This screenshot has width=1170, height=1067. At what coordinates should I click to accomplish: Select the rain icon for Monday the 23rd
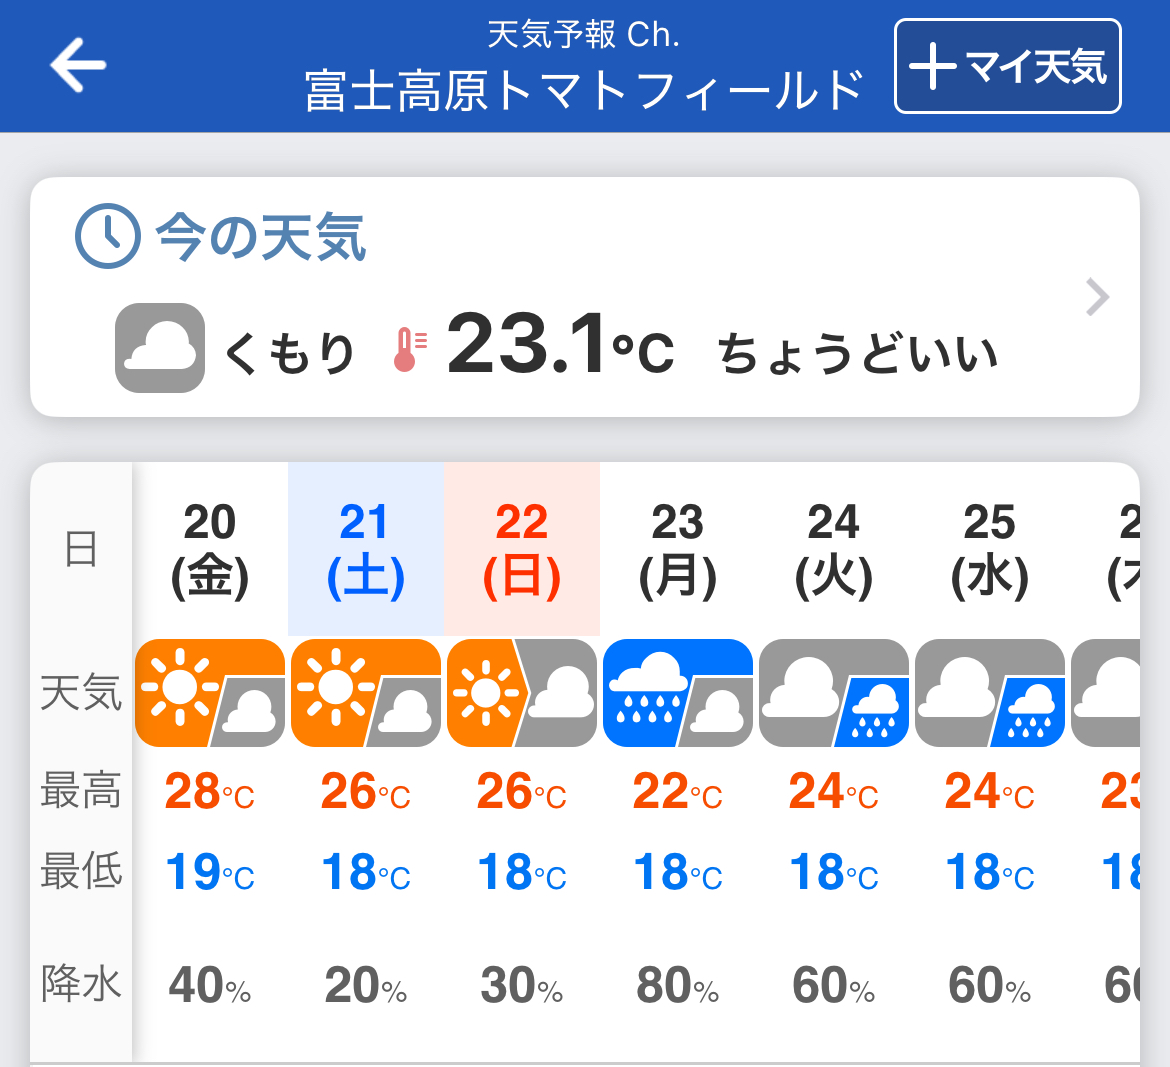pyautogui.click(x=678, y=693)
